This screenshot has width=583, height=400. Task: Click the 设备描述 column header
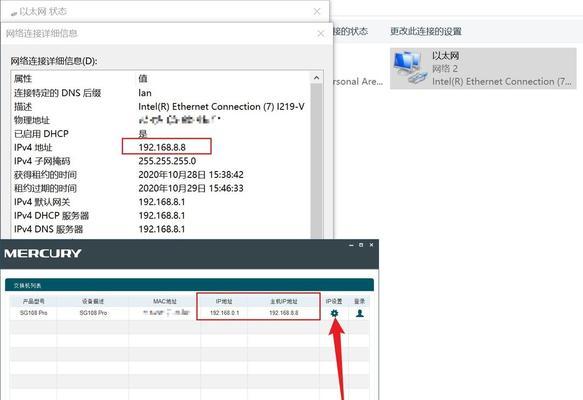coord(93,301)
